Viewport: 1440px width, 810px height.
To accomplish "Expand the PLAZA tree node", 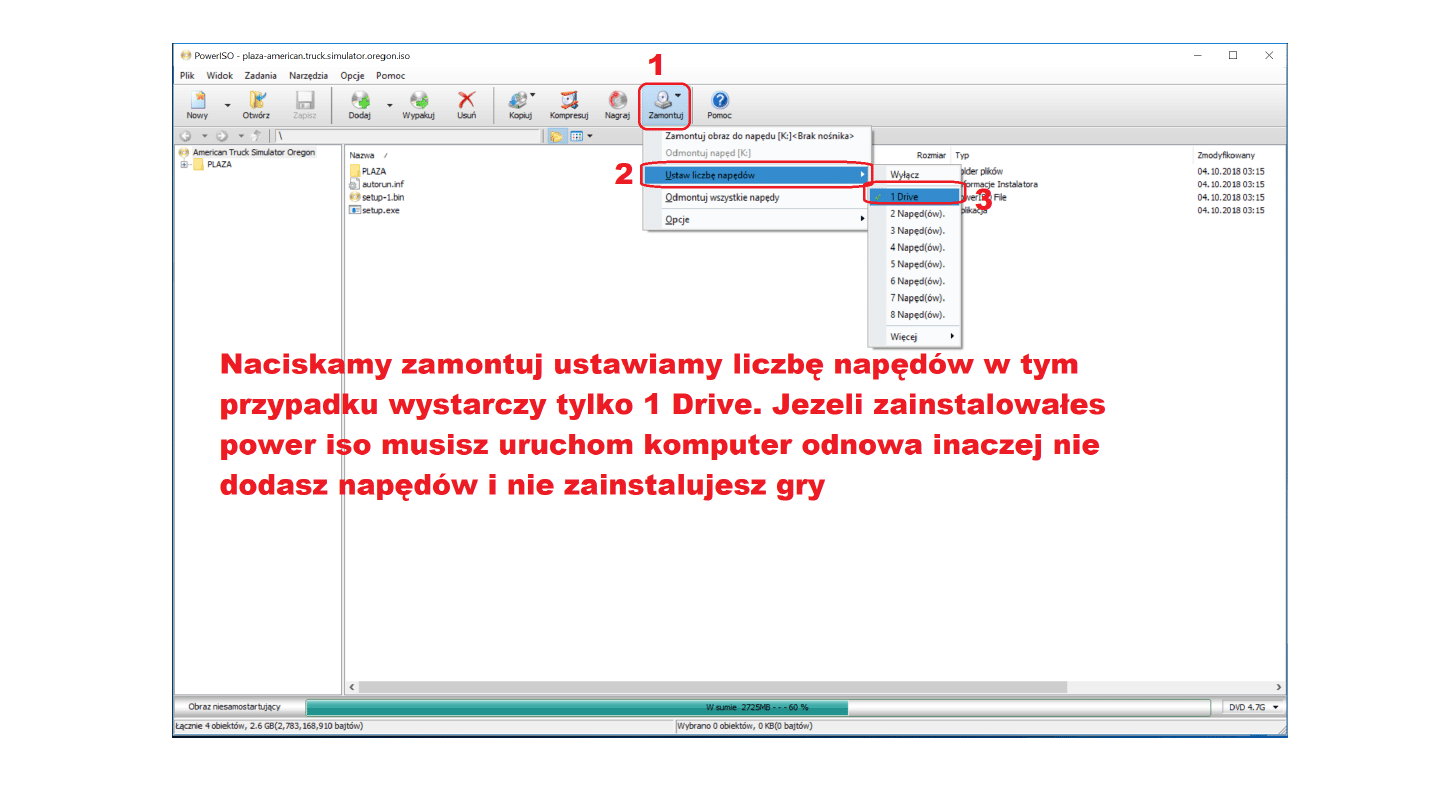I will [x=186, y=163].
